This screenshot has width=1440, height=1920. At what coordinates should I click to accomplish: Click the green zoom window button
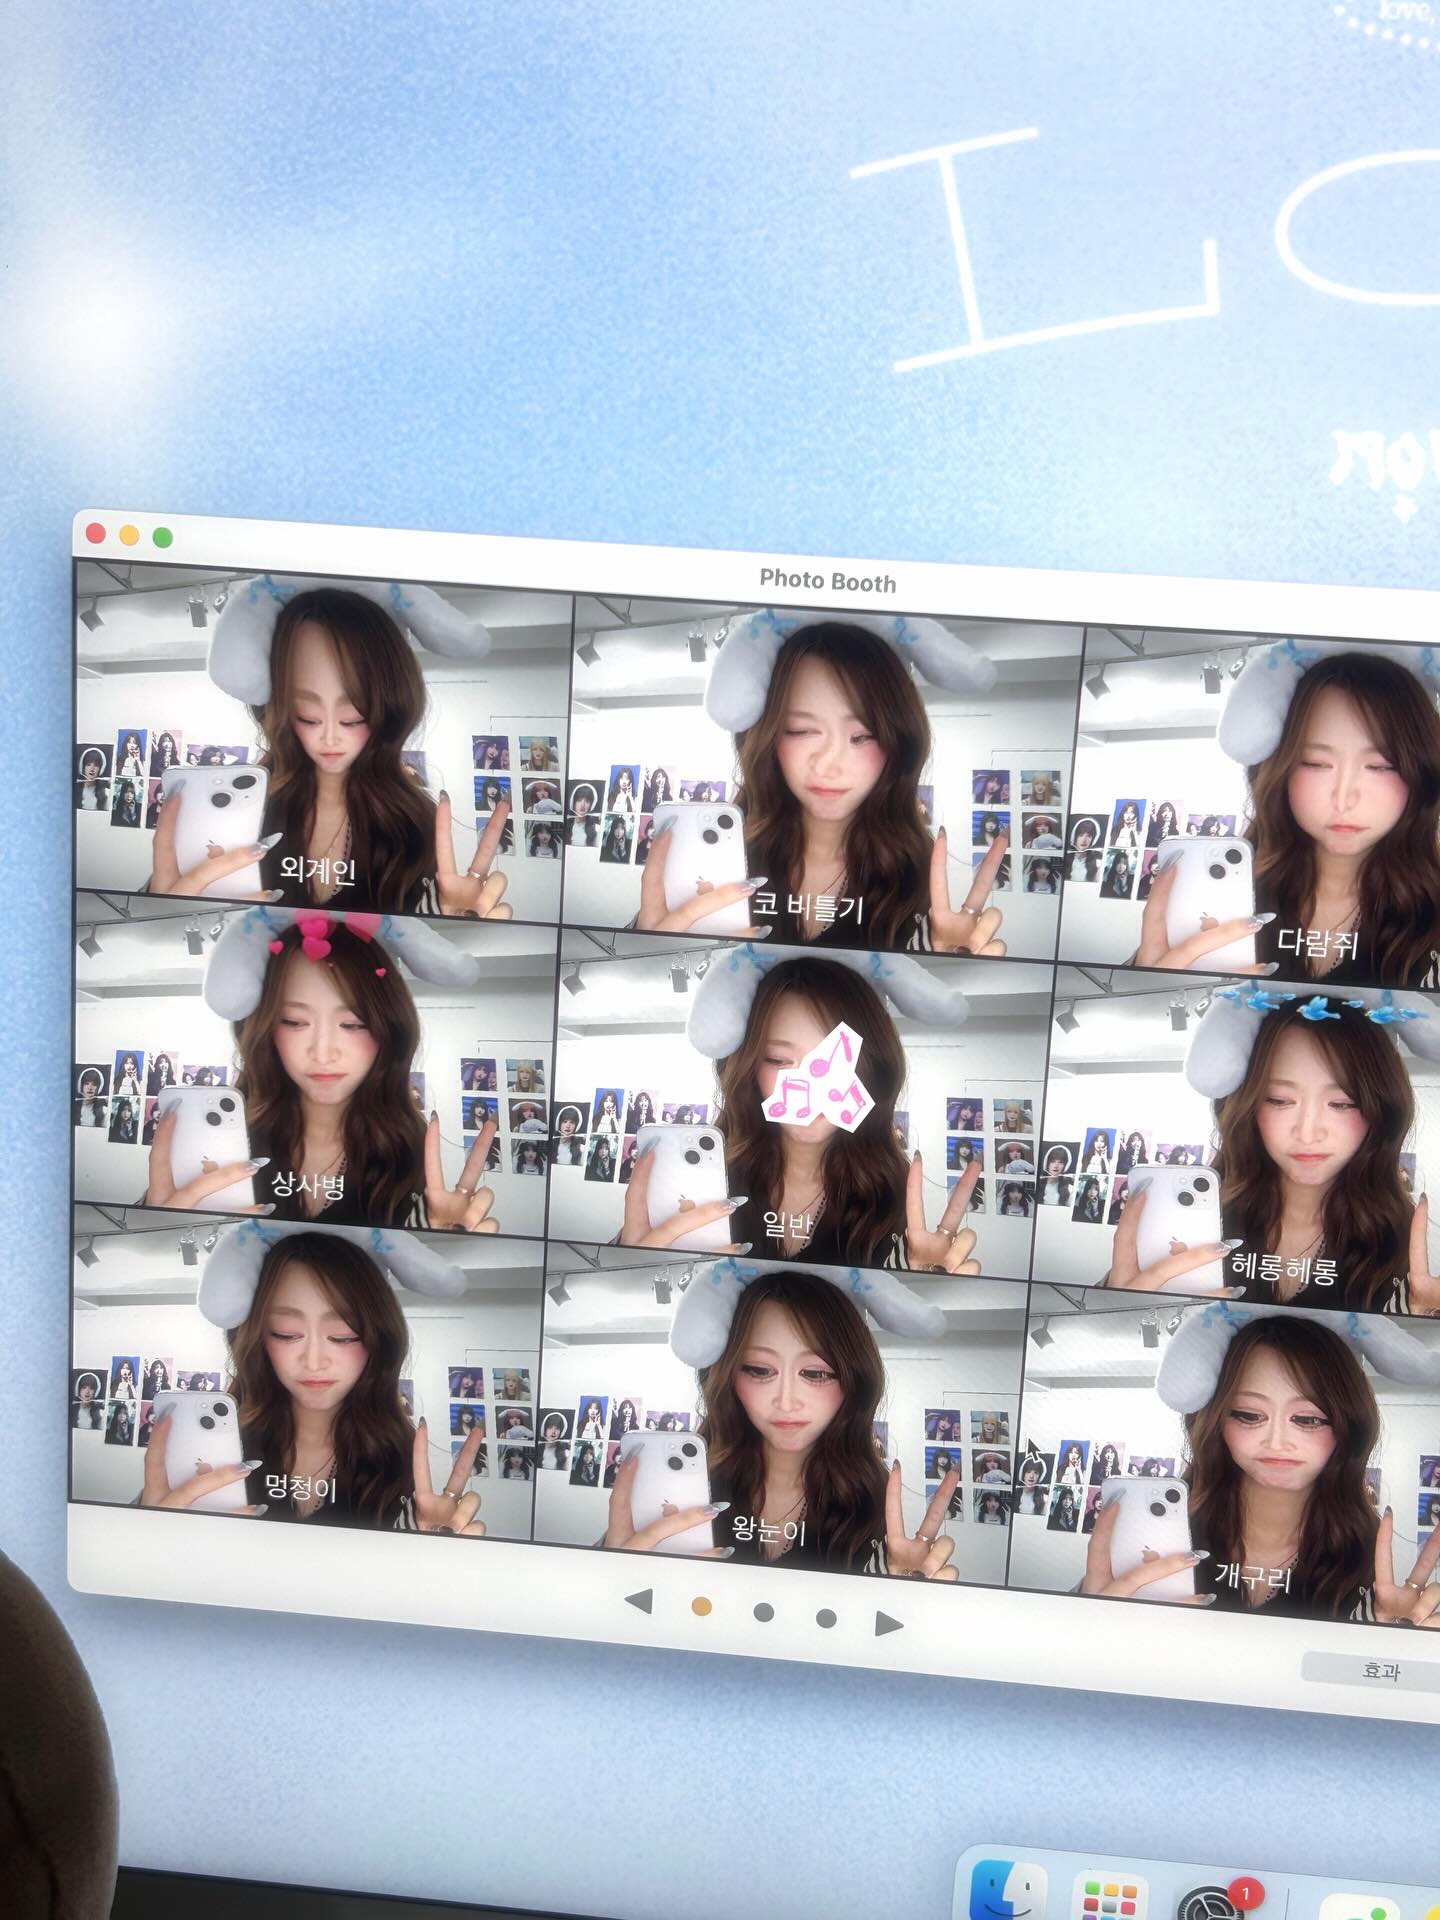pyautogui.click(x=162, y=538)
